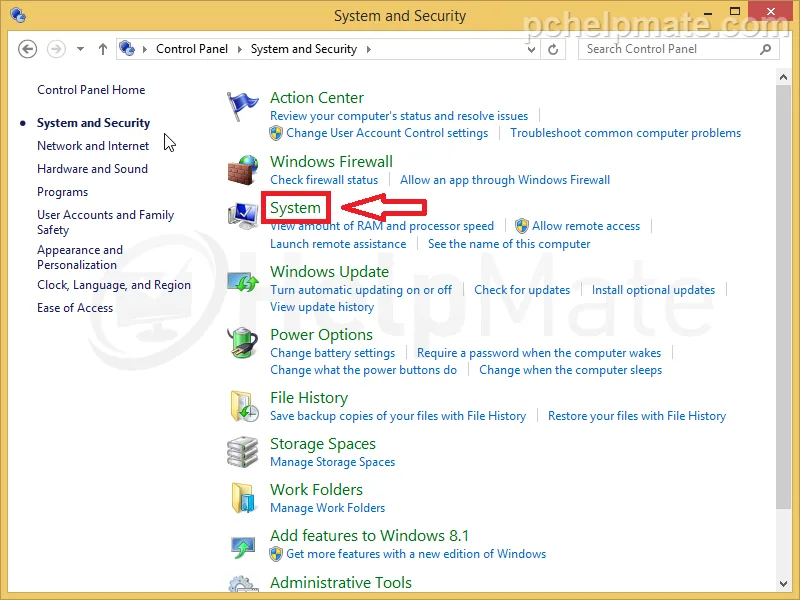The width and height of the screenshot is (800, 600).
Task: Open the File History heading
Action: 309,397
